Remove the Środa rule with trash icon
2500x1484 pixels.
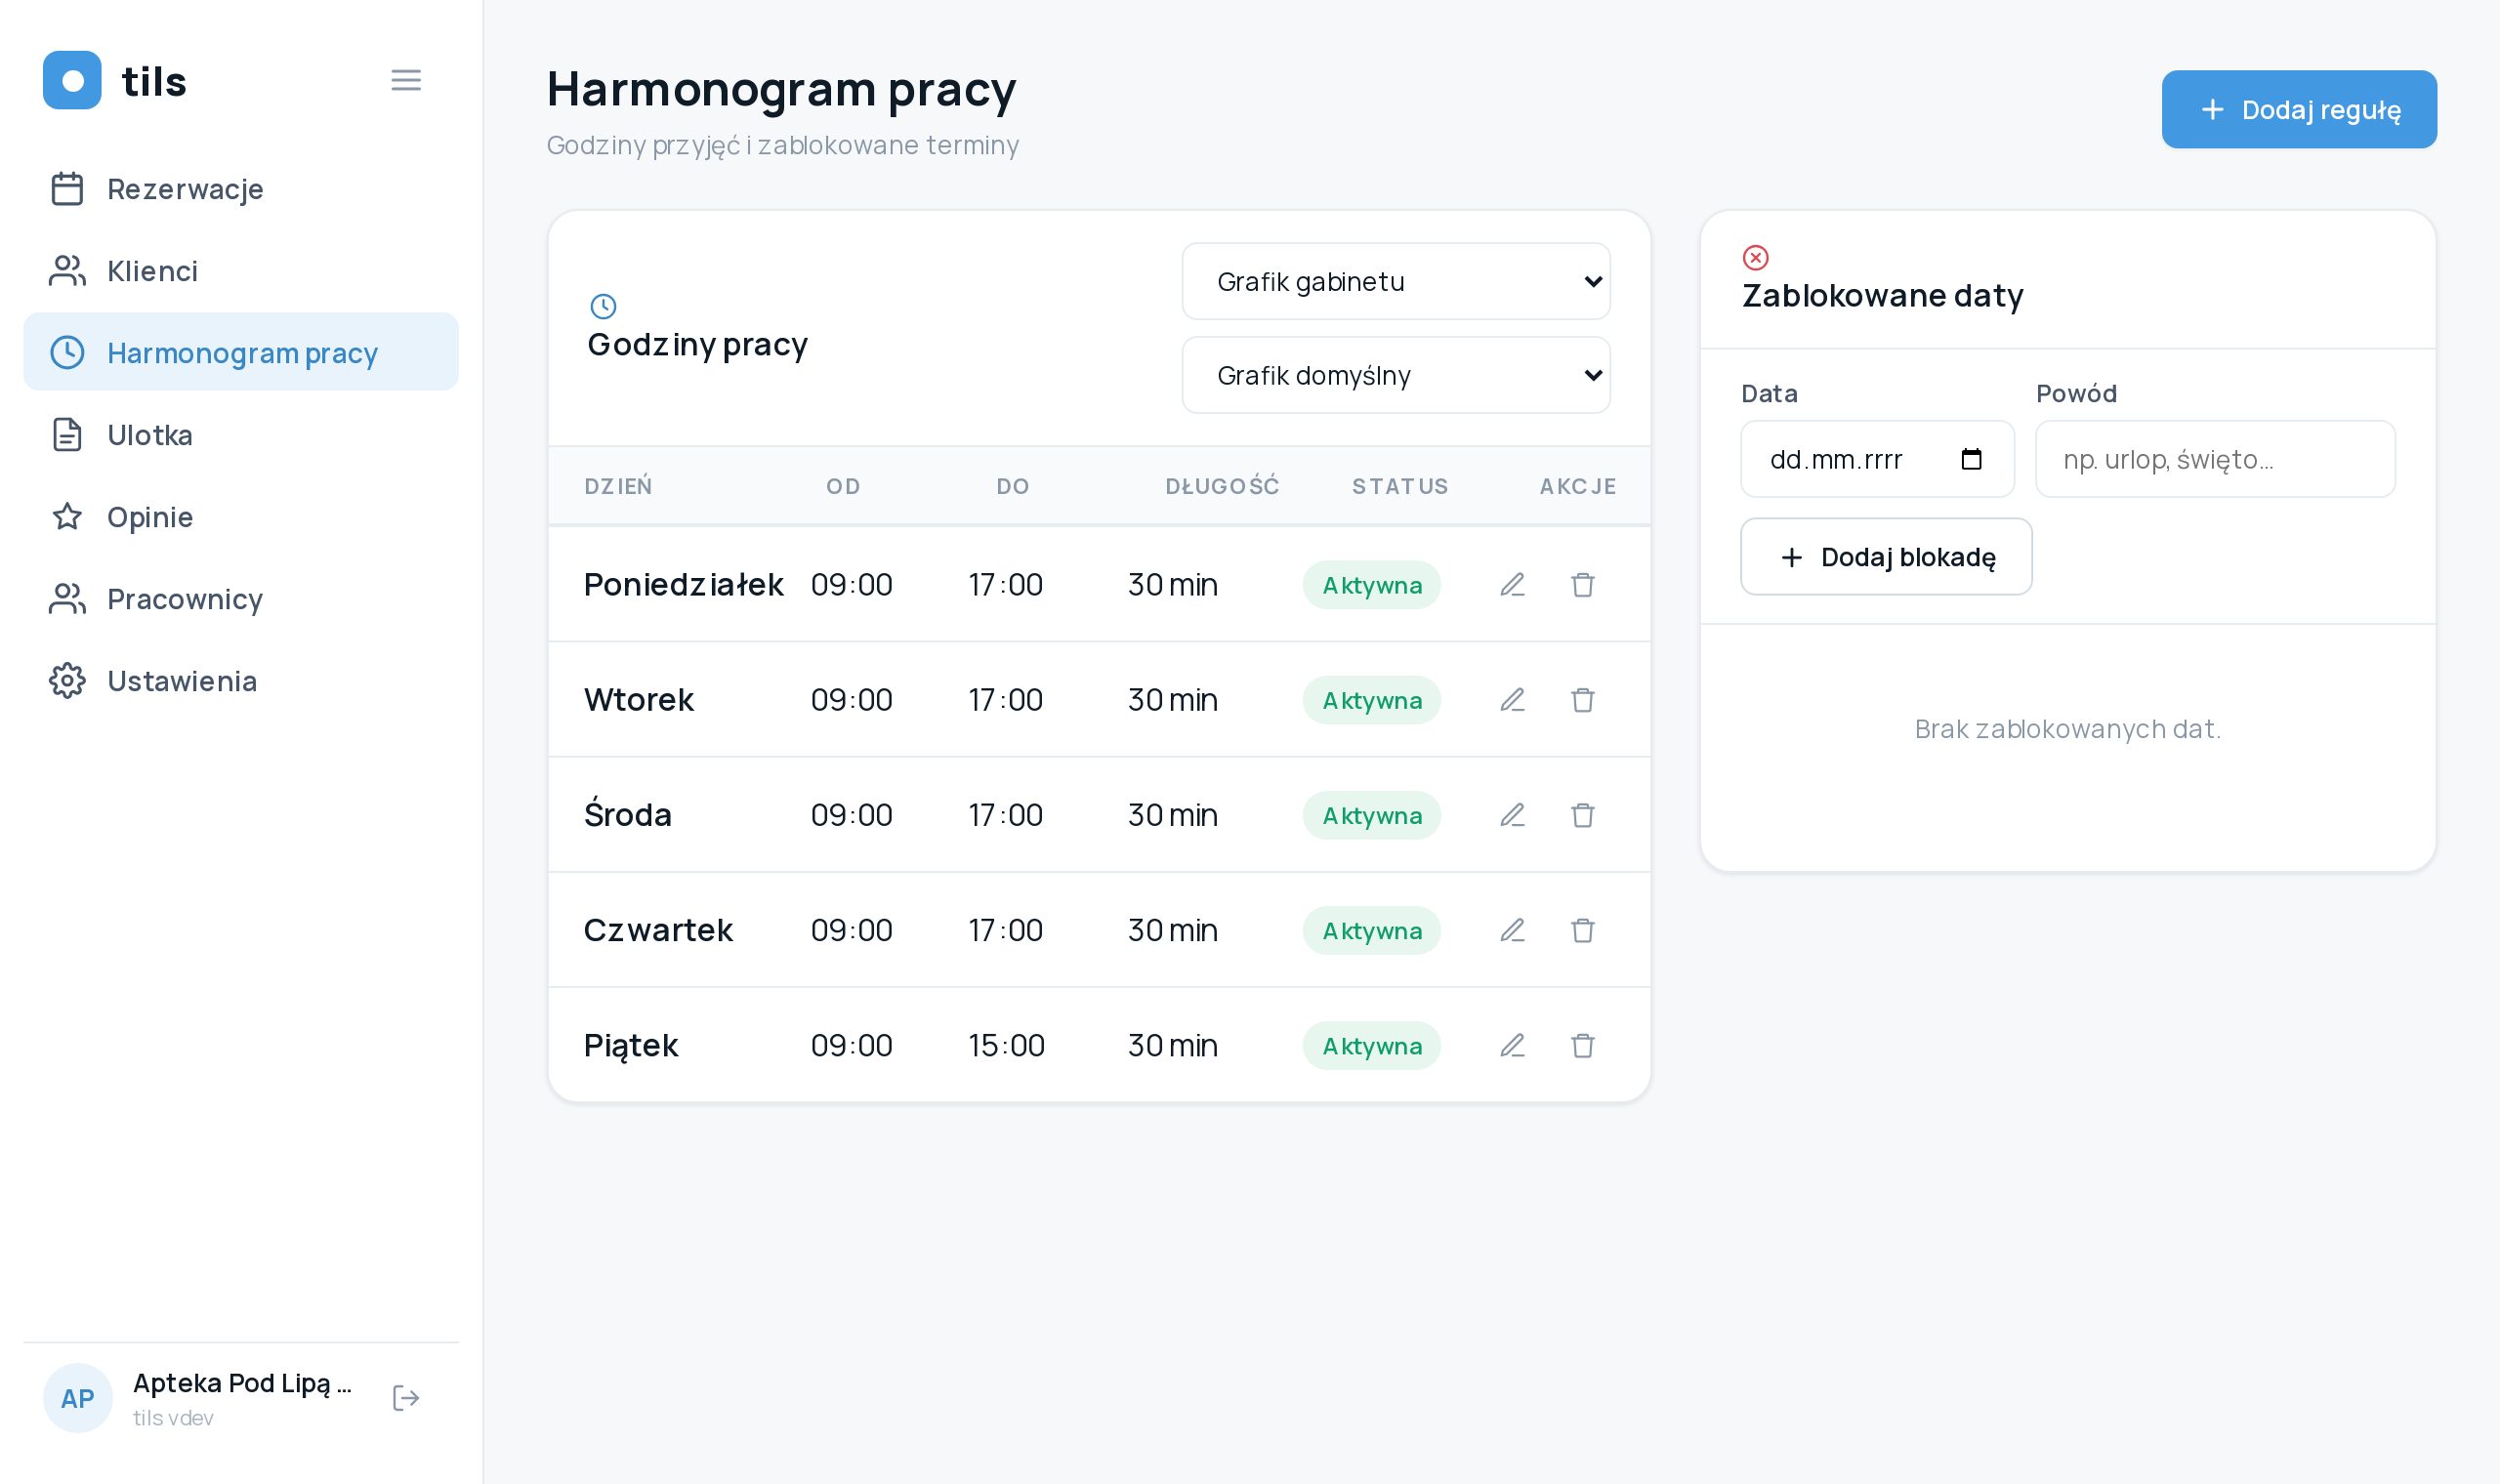(x=1582, y=815)
